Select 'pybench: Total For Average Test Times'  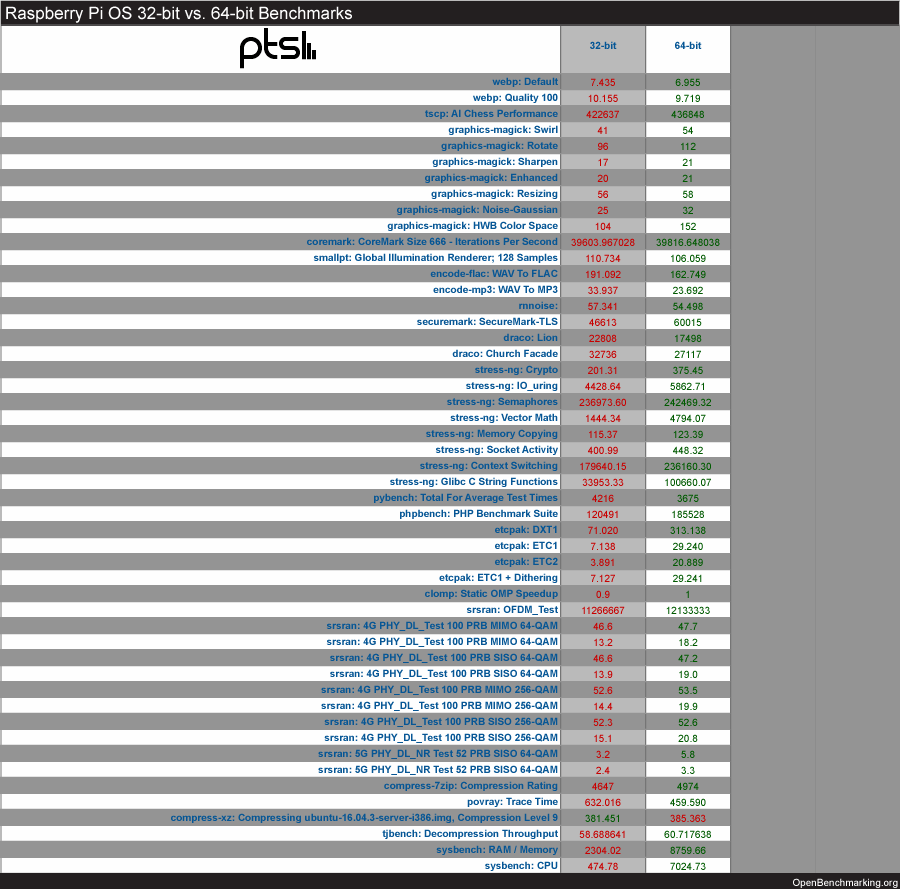click(x=465, y=498)
